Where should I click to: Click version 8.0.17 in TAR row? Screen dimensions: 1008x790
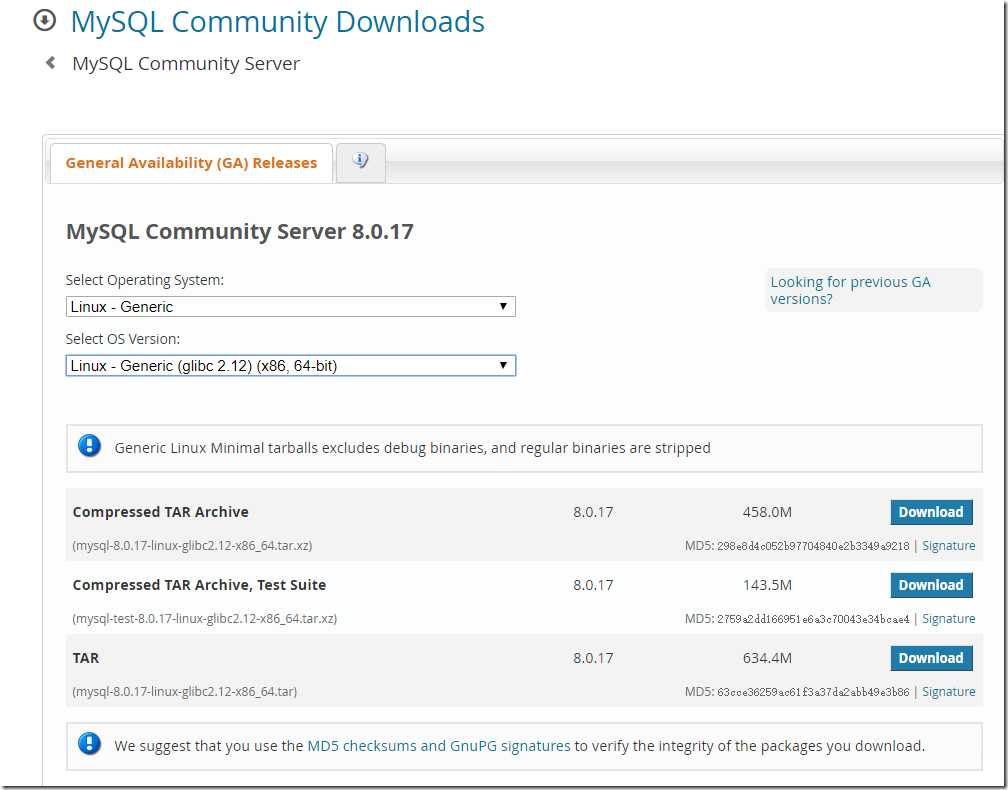click(x=593, y=658)
